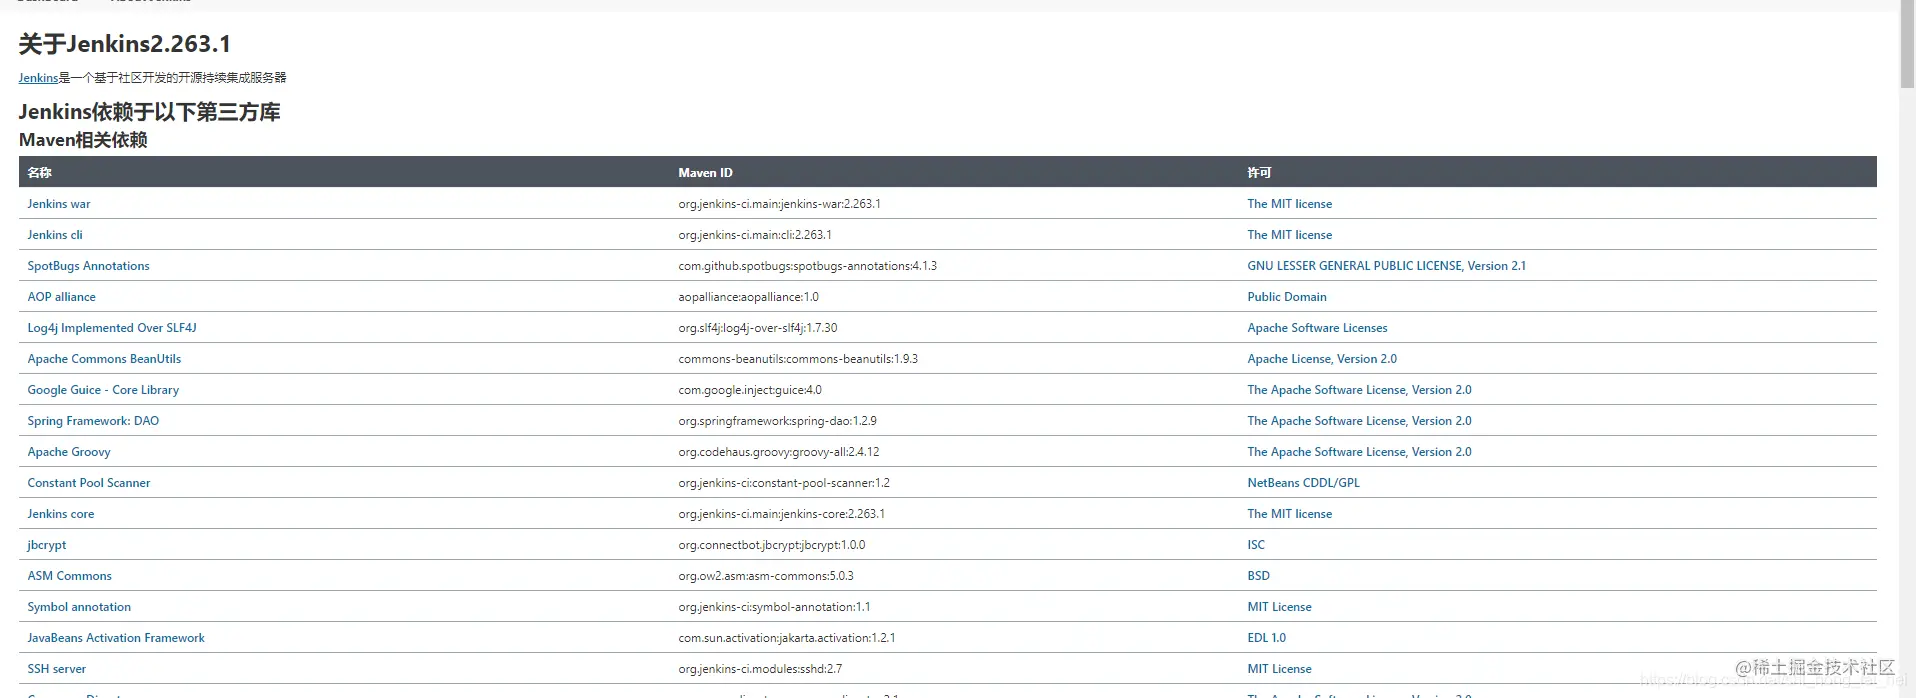
Task: Open the SSH server link
Action: pos(57,669)
